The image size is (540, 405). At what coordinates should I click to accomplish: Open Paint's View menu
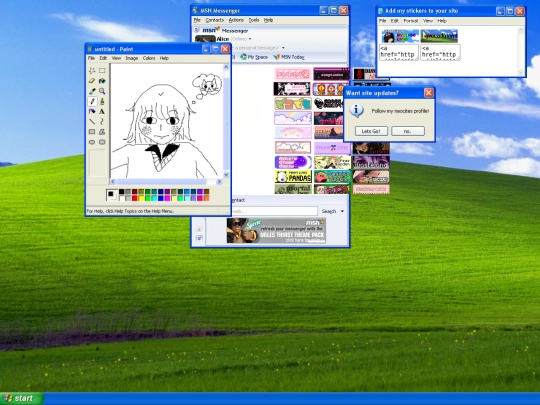tap(116, 58)
